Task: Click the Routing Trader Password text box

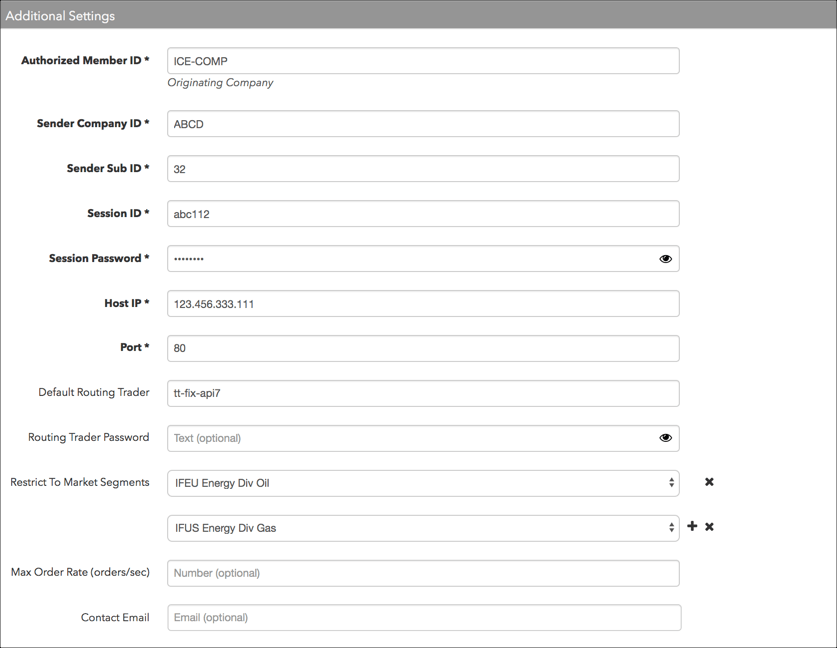Action: (411, 438)
